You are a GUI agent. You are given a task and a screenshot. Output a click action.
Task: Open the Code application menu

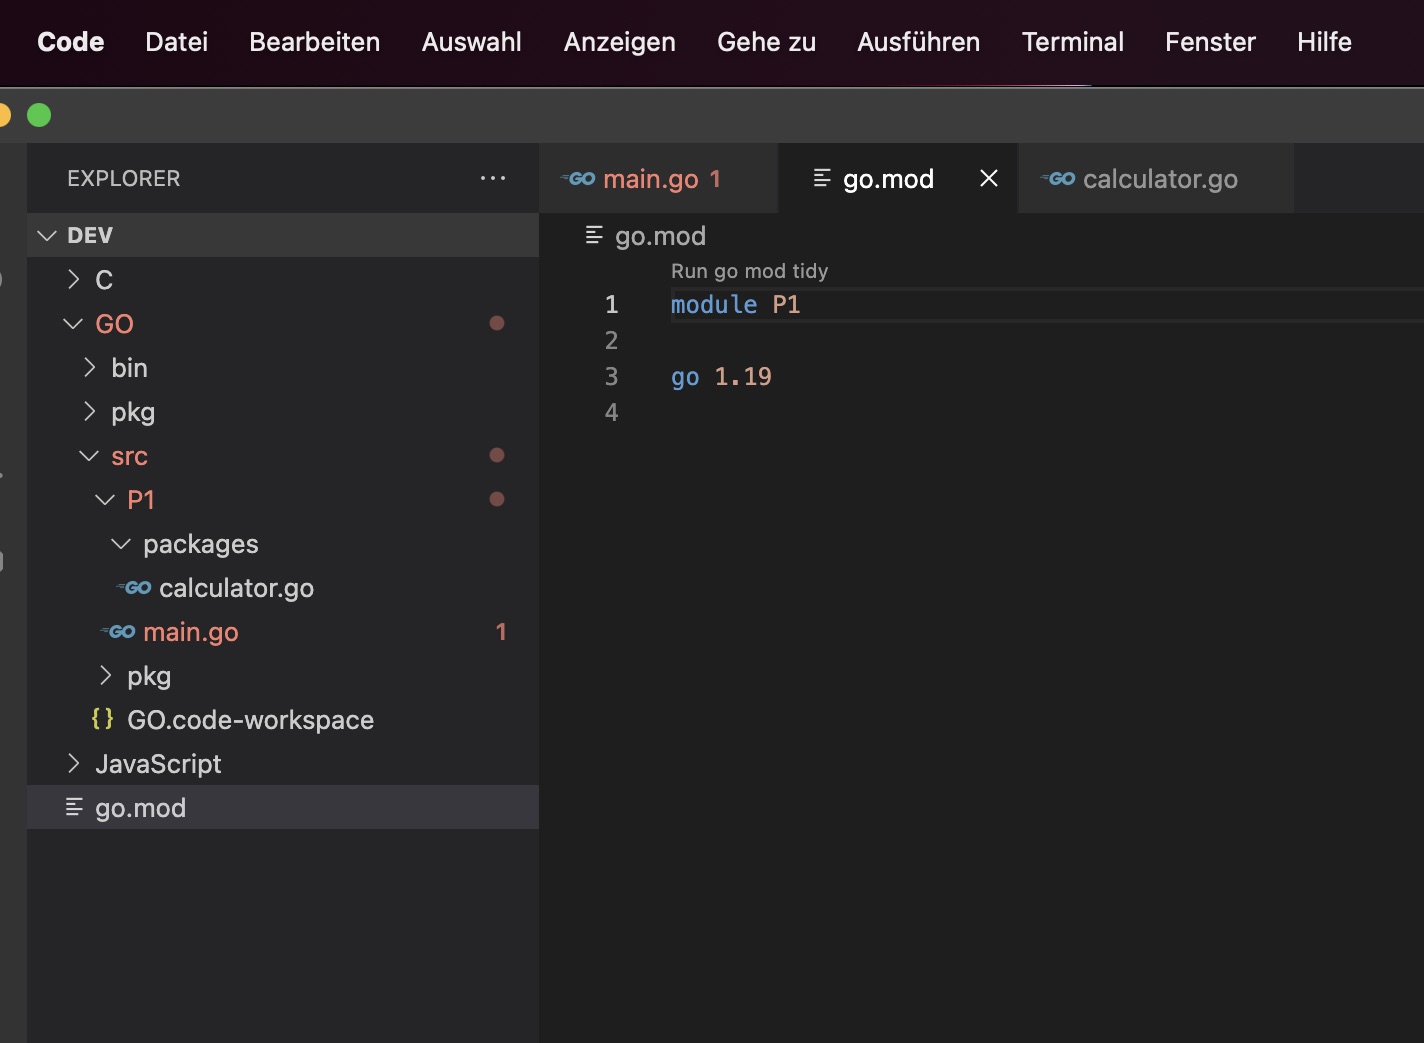70,42
